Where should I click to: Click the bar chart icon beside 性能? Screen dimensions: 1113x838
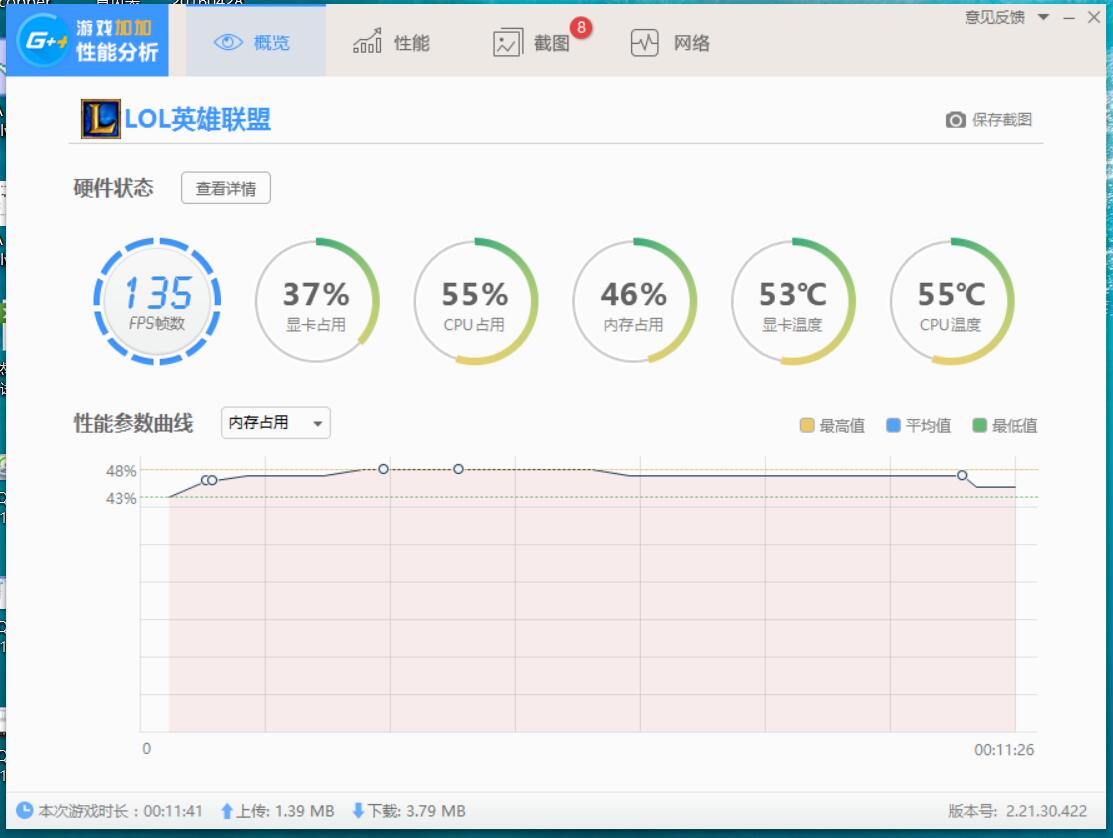coord(367,42)
